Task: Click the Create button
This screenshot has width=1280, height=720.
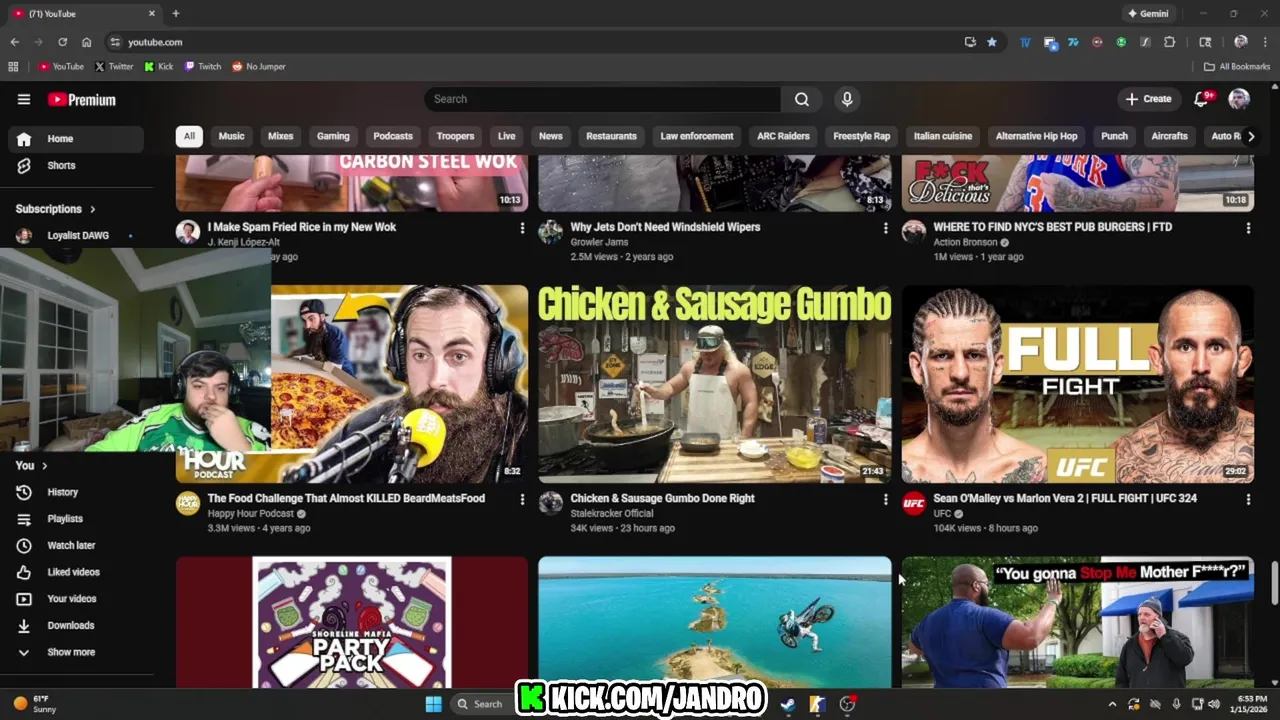Action: tap(1148, 99)
